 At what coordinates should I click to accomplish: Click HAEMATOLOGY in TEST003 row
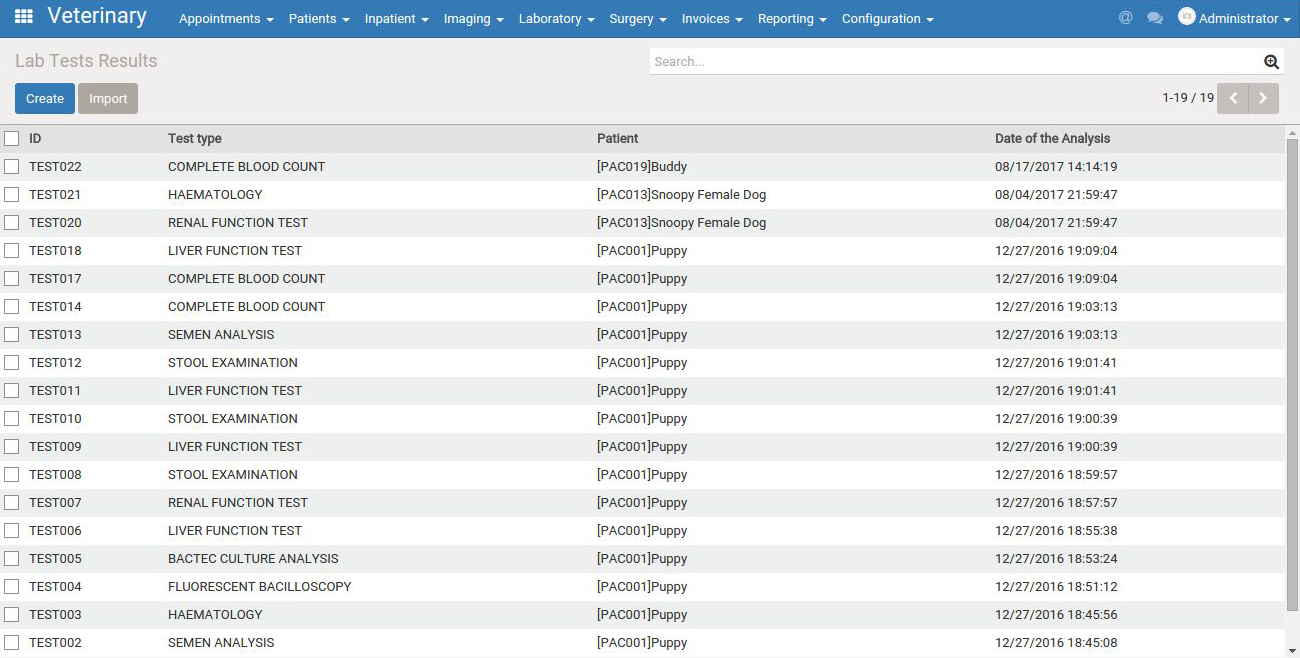pos(215,615)
